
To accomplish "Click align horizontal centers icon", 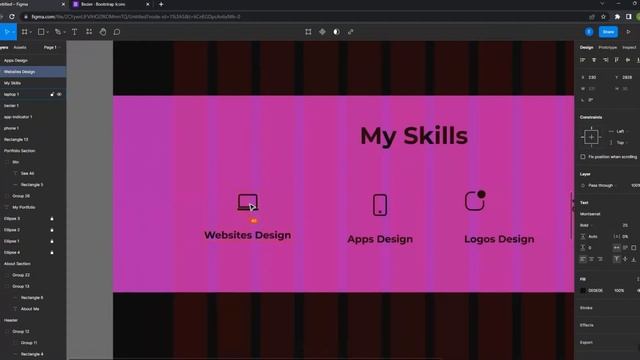I will click(594, 60).
